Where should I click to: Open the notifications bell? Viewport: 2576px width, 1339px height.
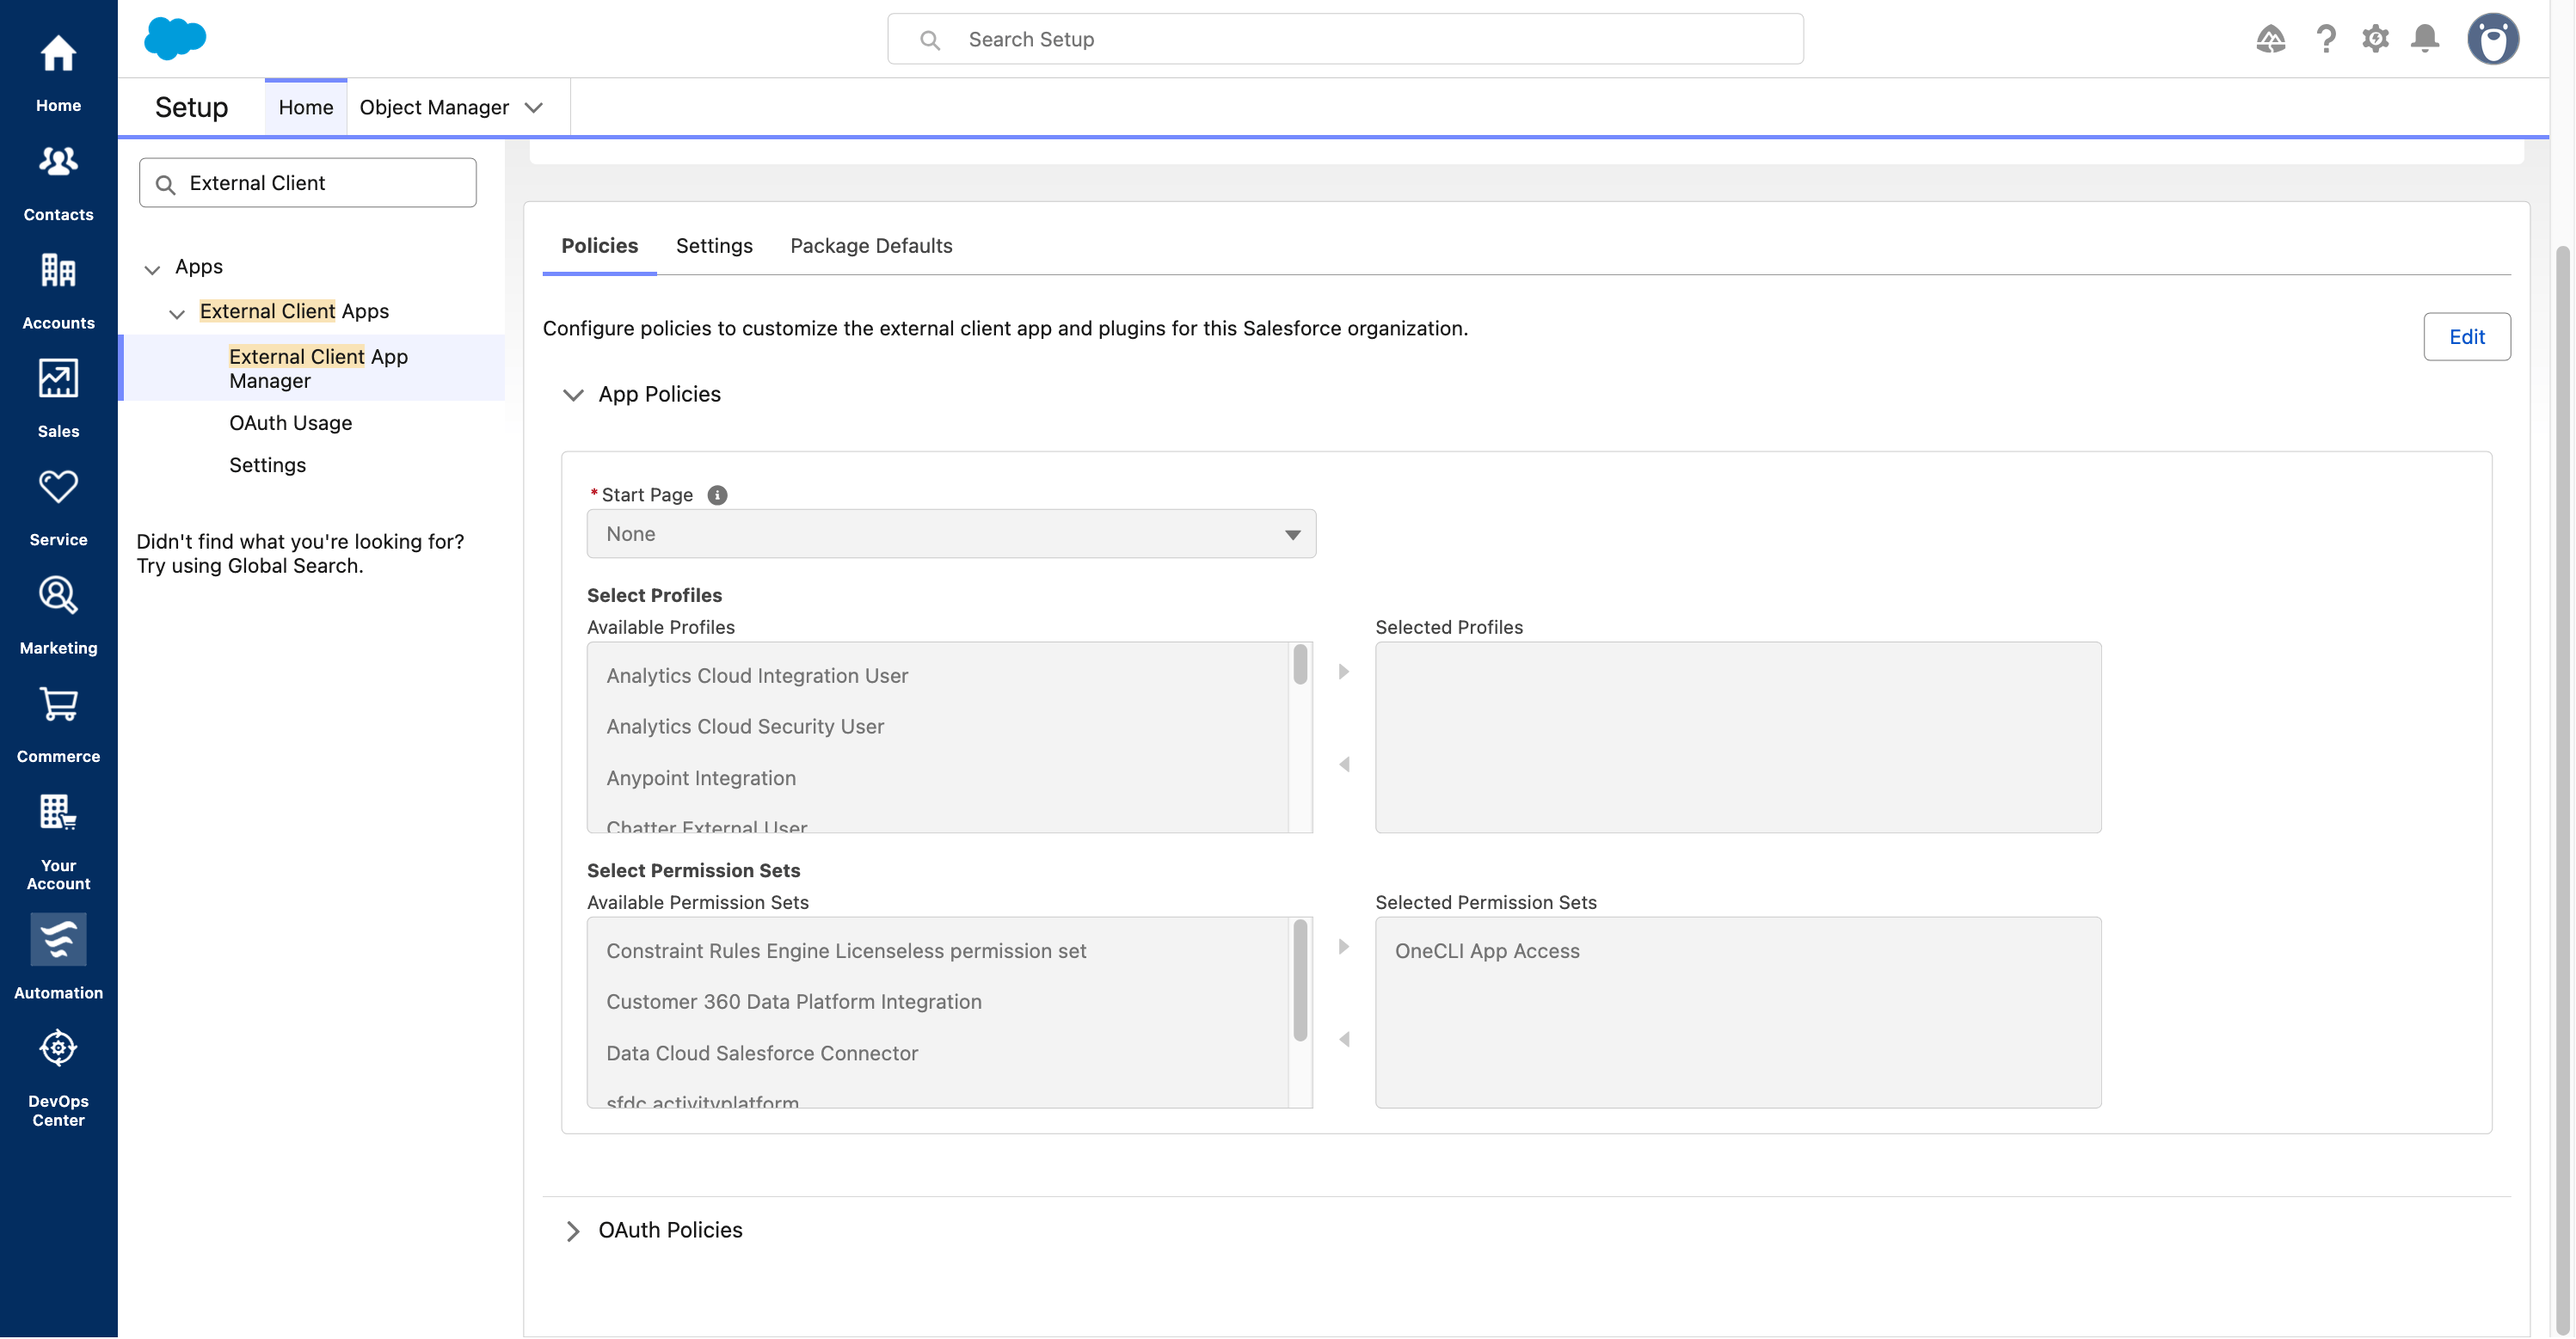(x=2424, y=39)
